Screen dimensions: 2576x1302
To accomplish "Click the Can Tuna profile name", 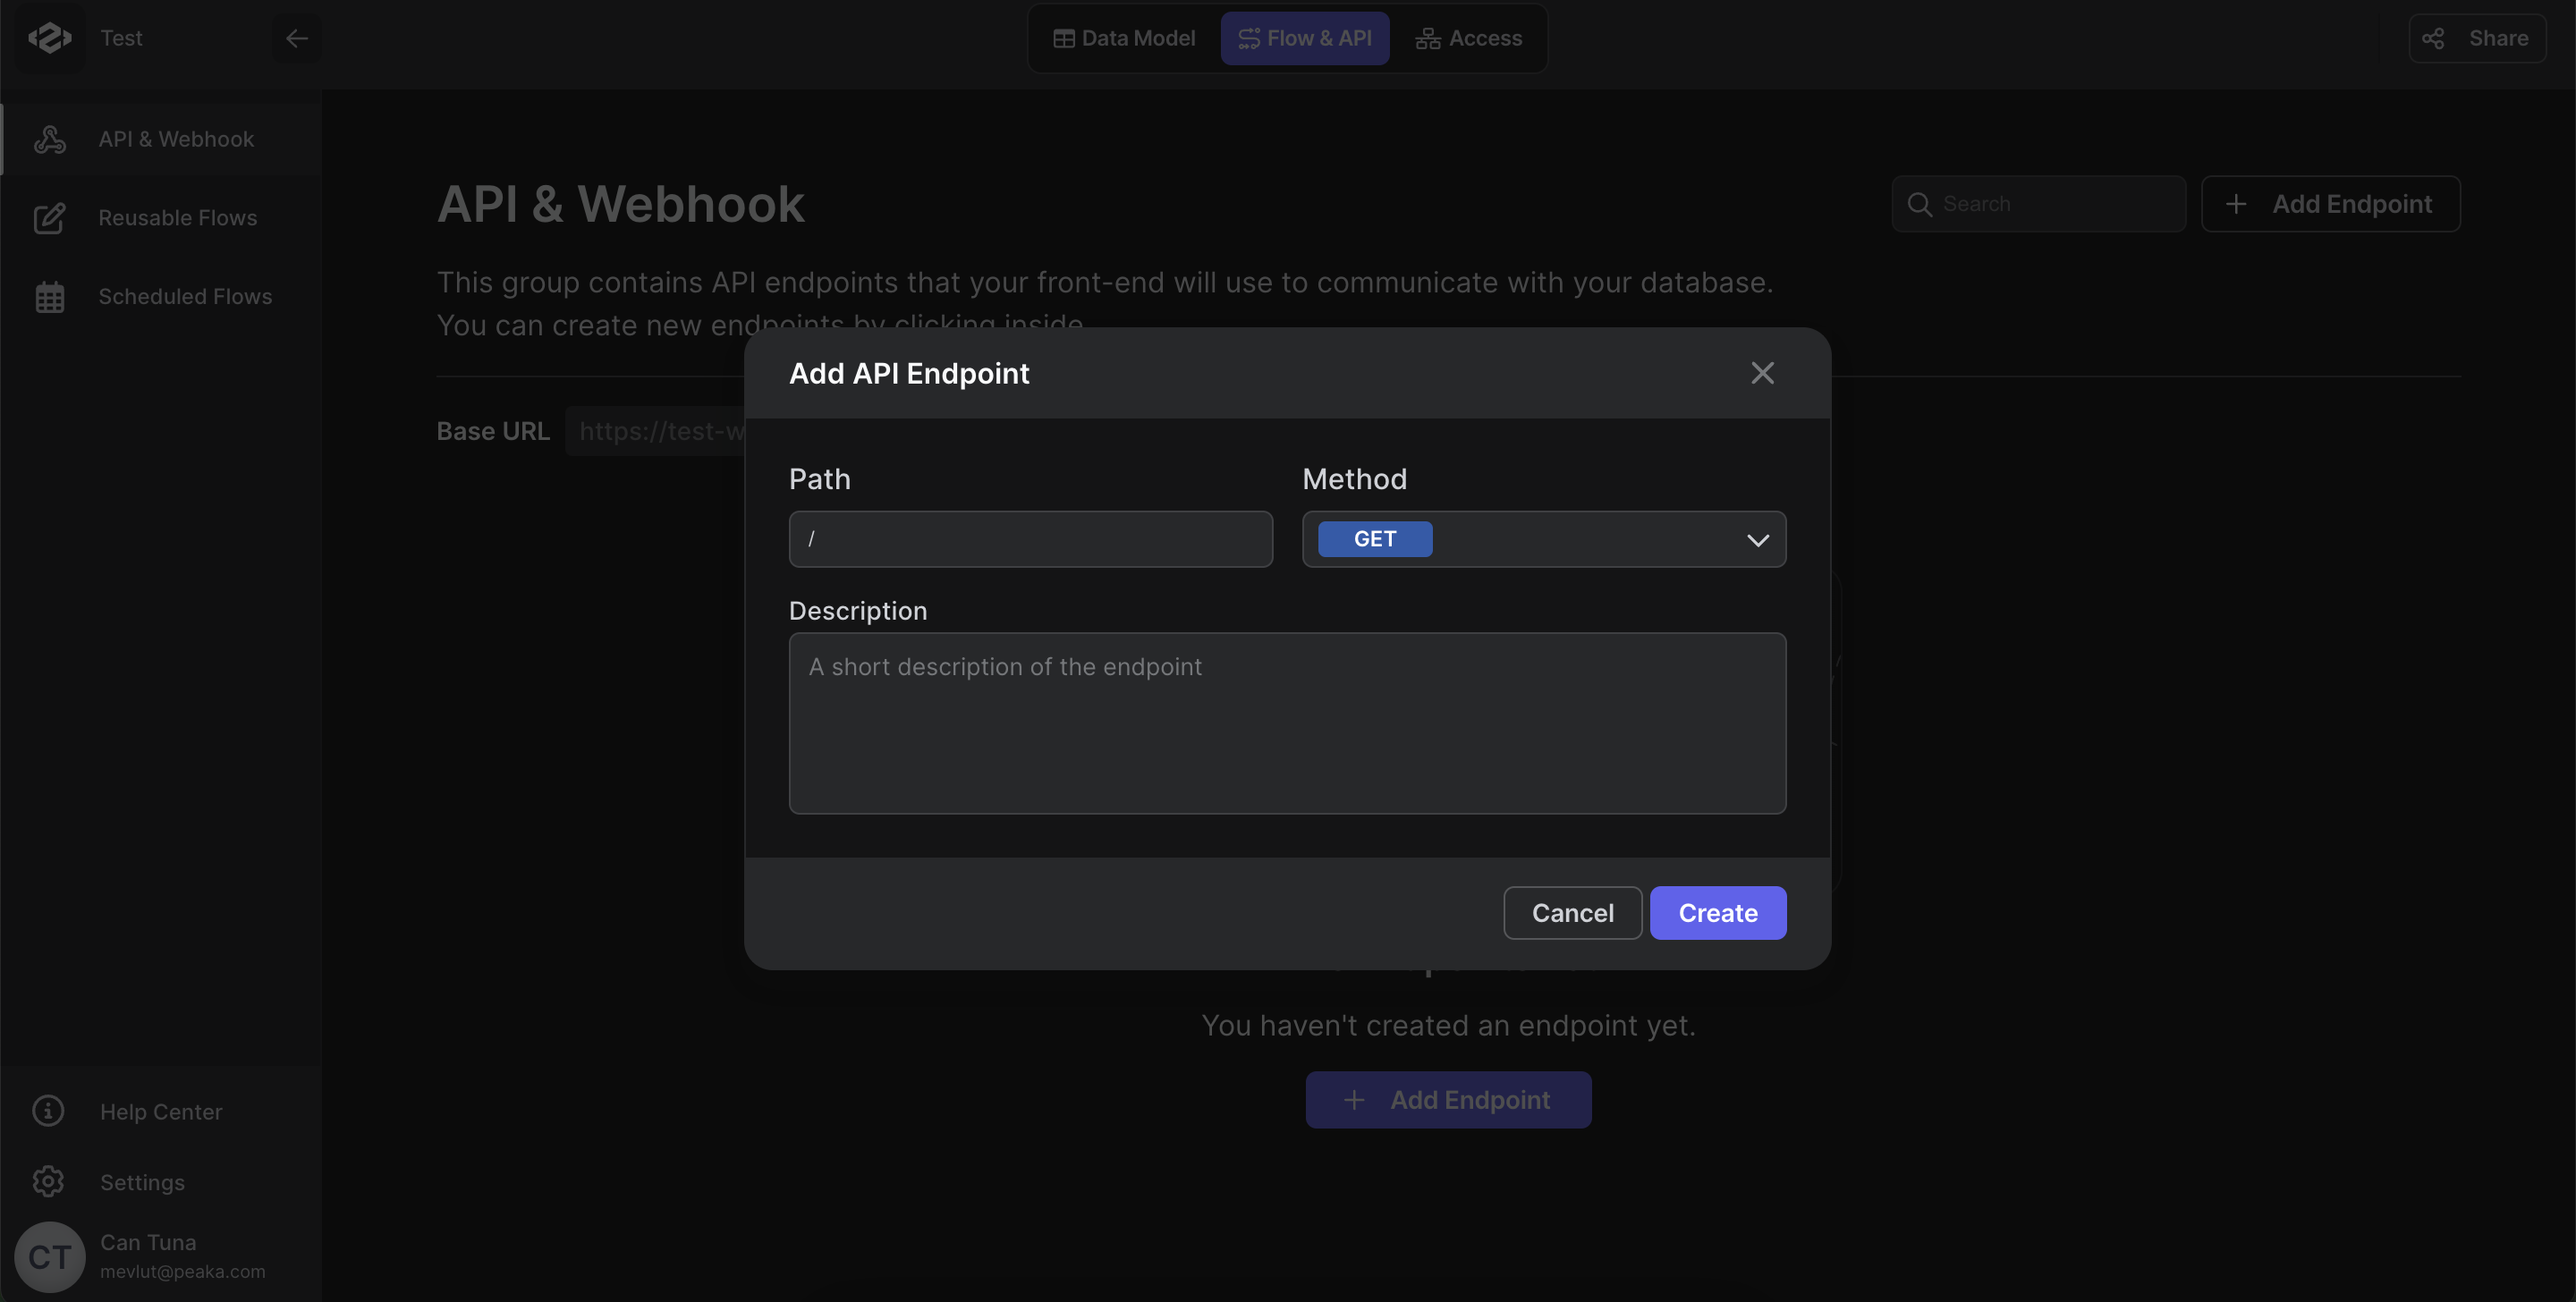I will [148, 1242].
